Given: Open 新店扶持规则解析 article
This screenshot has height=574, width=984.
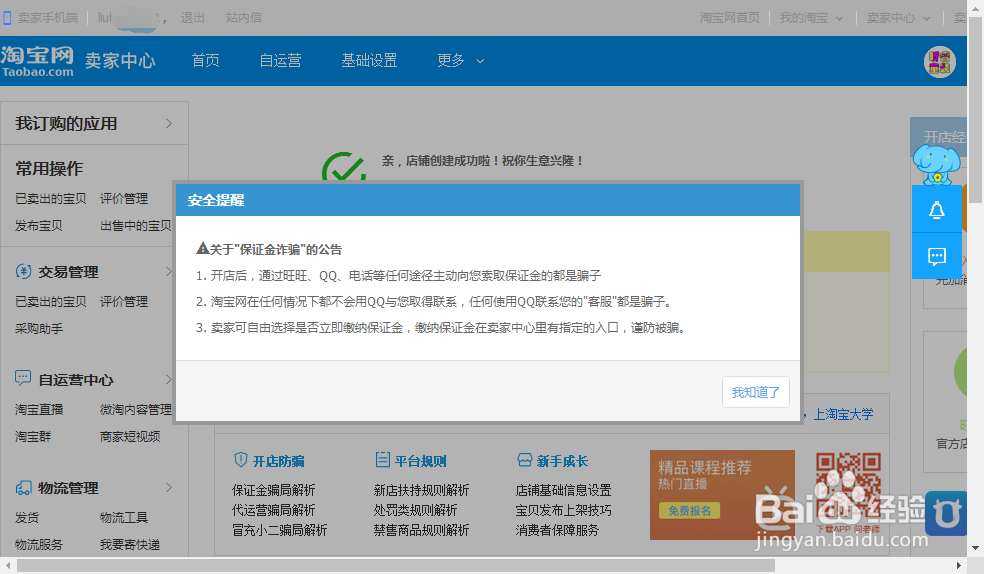Looking at the screenshot, I should tap(422, 490).
